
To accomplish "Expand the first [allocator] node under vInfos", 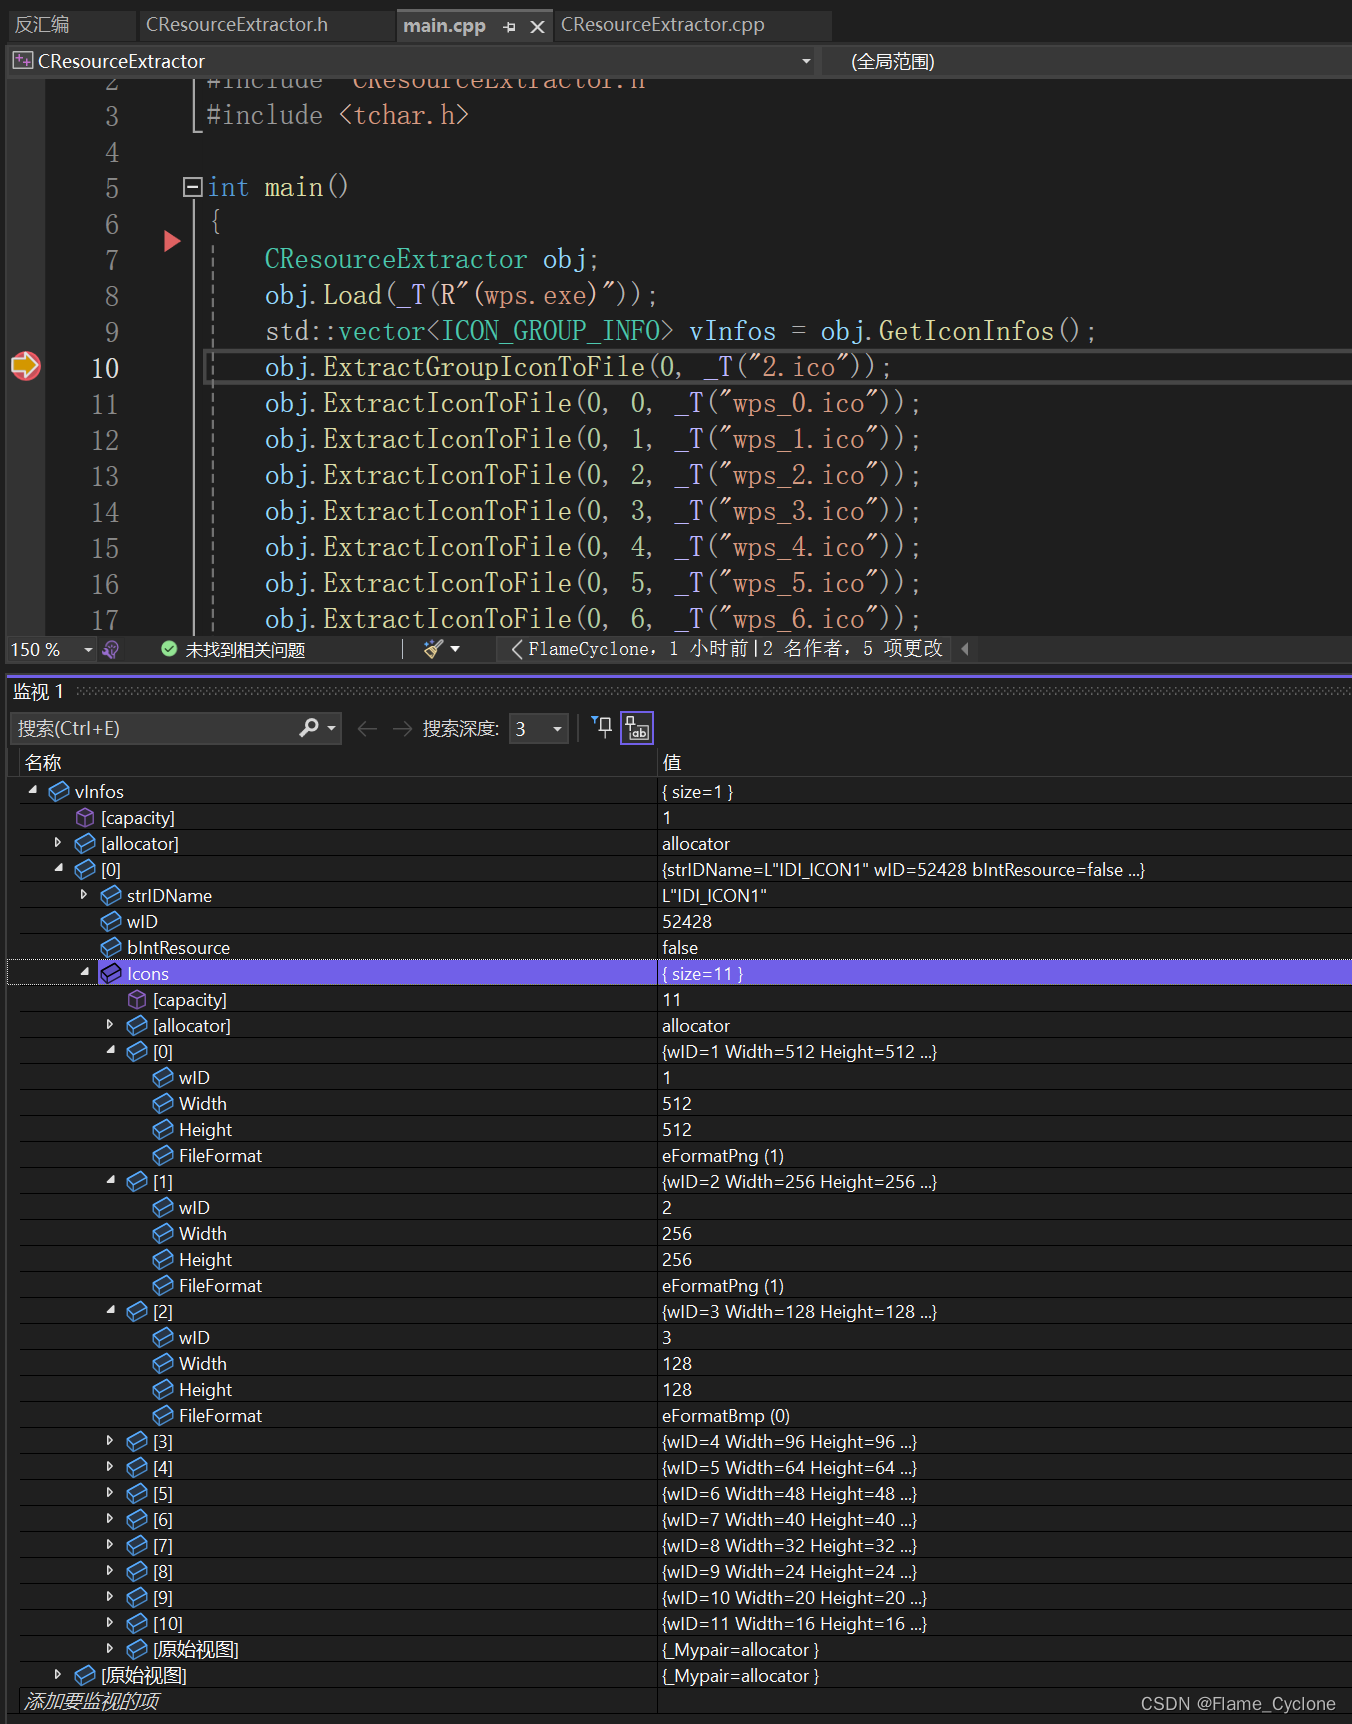I will (58, 843).
